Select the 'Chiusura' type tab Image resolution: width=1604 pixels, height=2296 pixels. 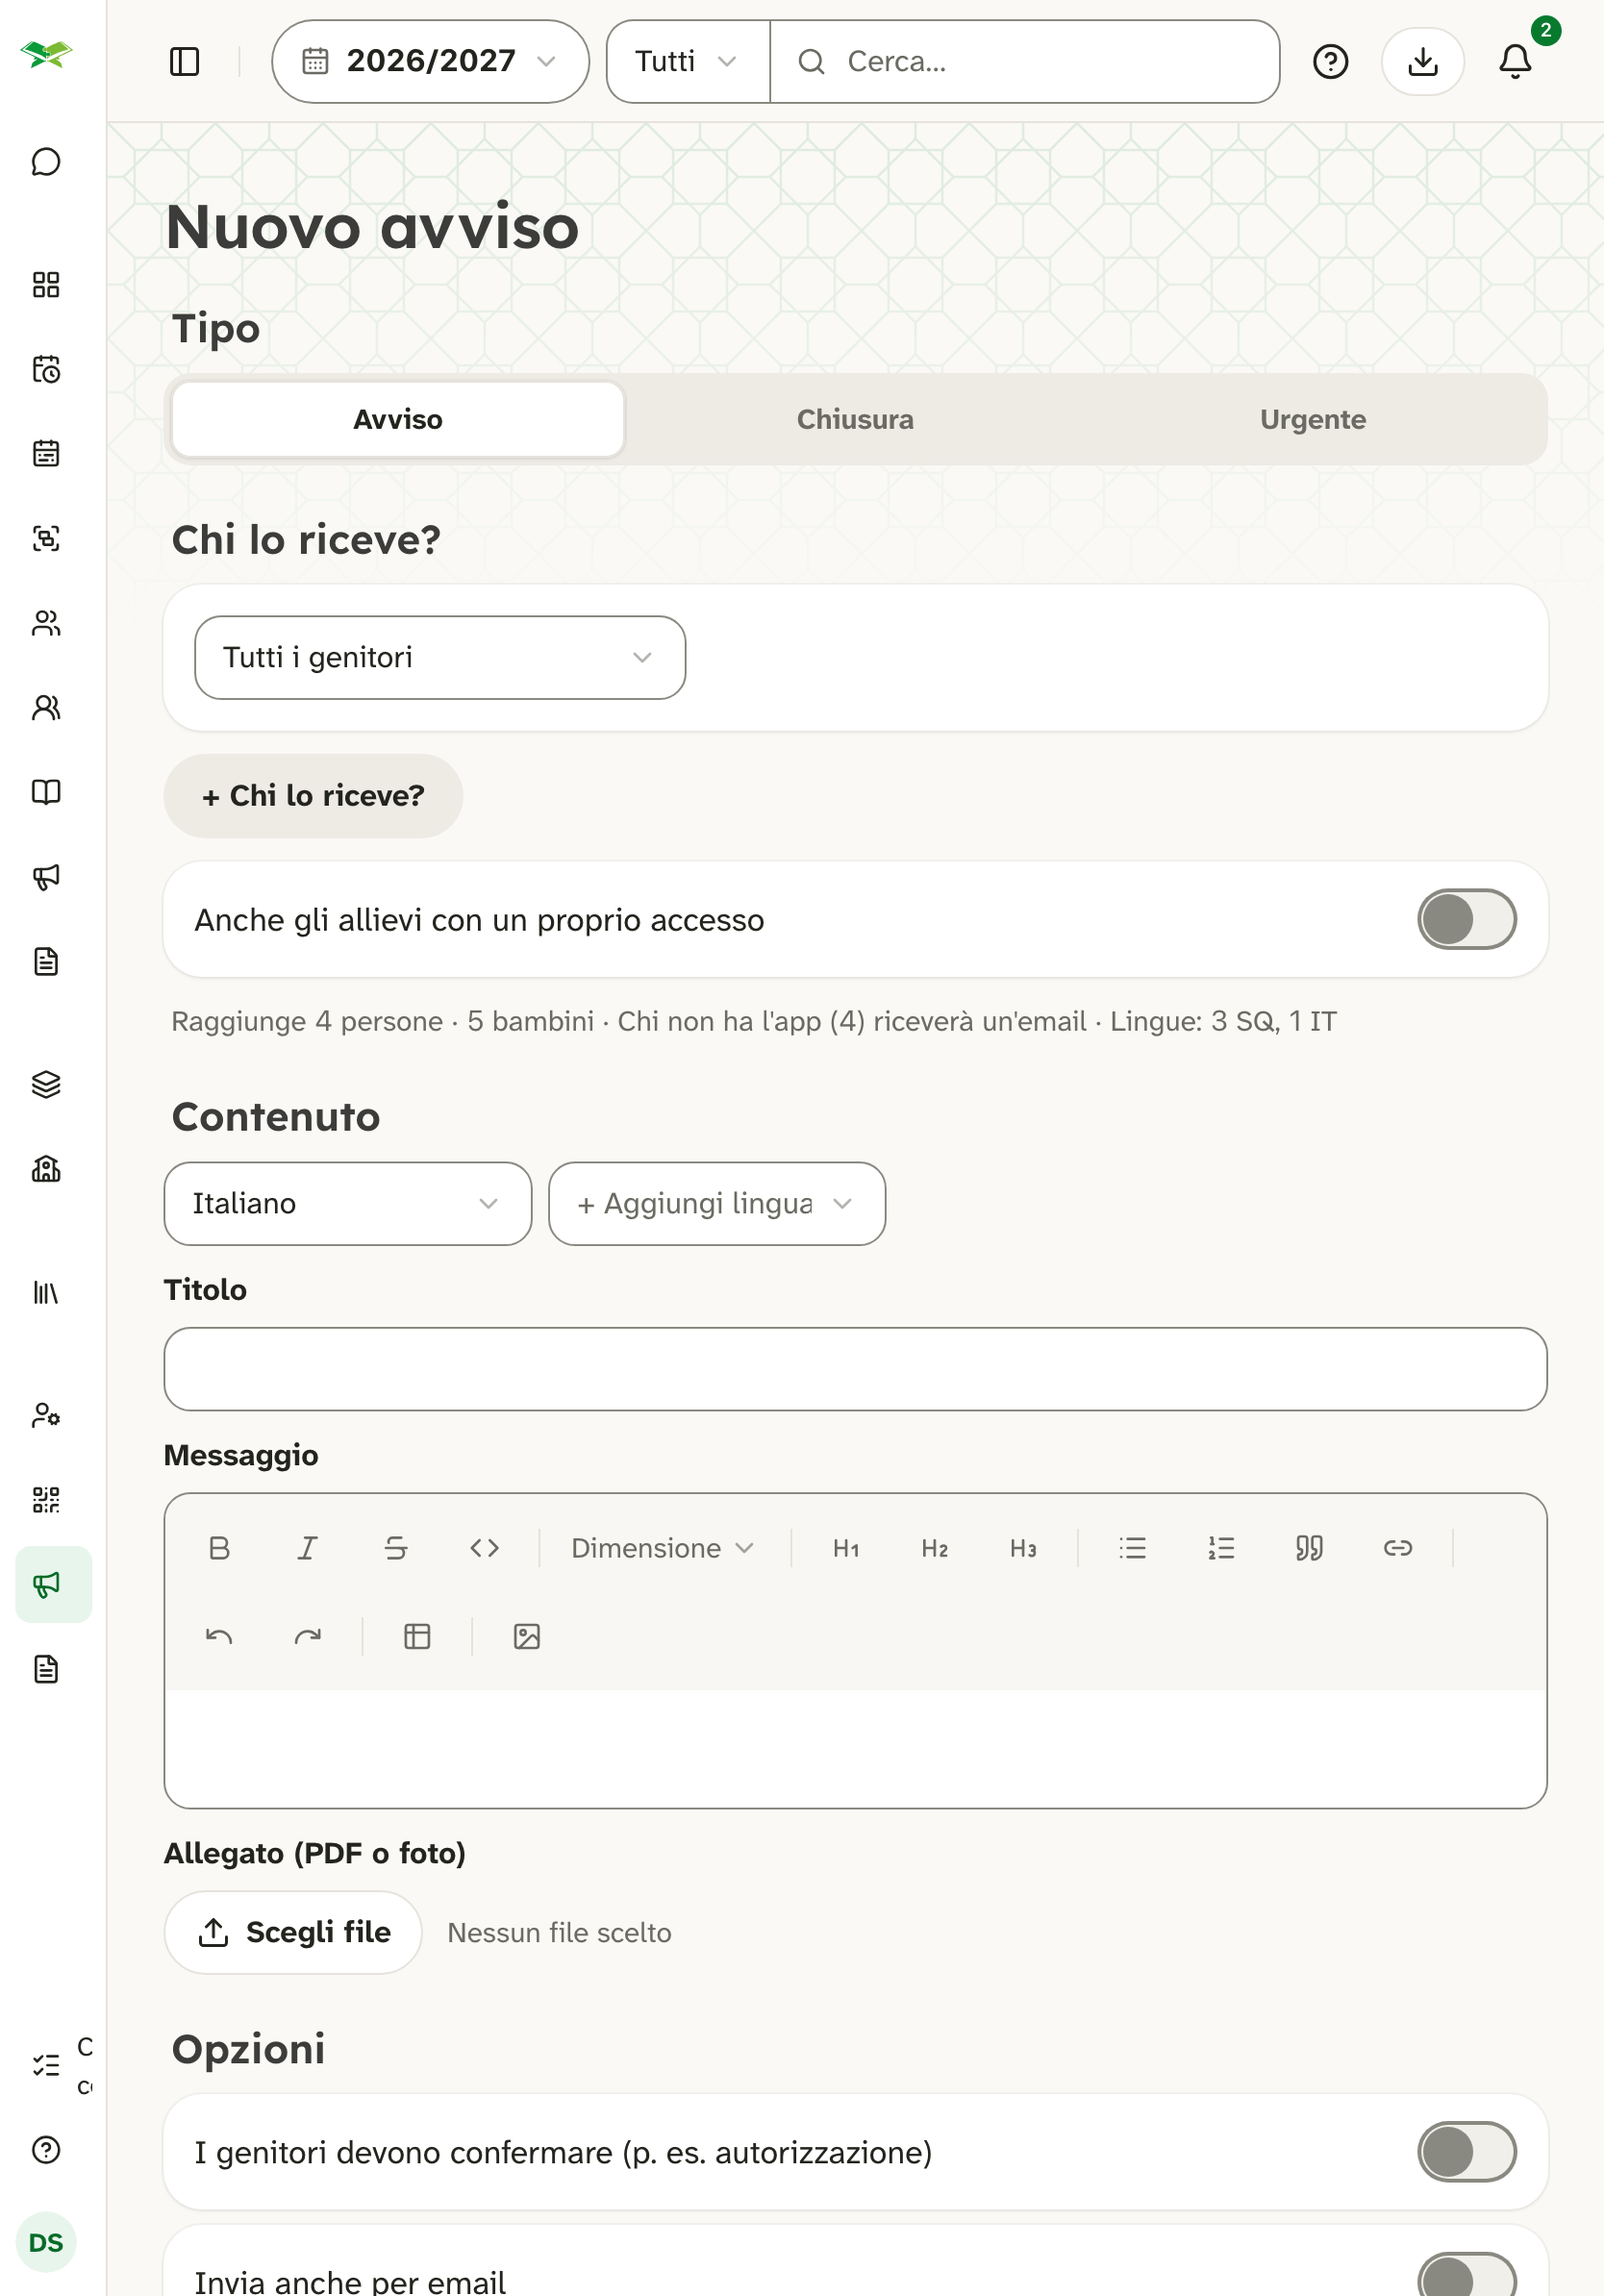click(x=855, y=419)
